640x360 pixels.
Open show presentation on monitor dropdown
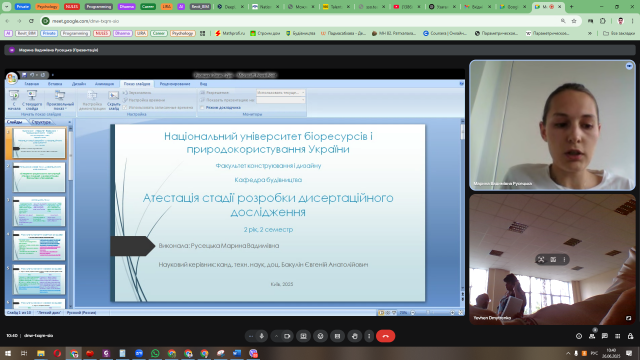[281, 100]
